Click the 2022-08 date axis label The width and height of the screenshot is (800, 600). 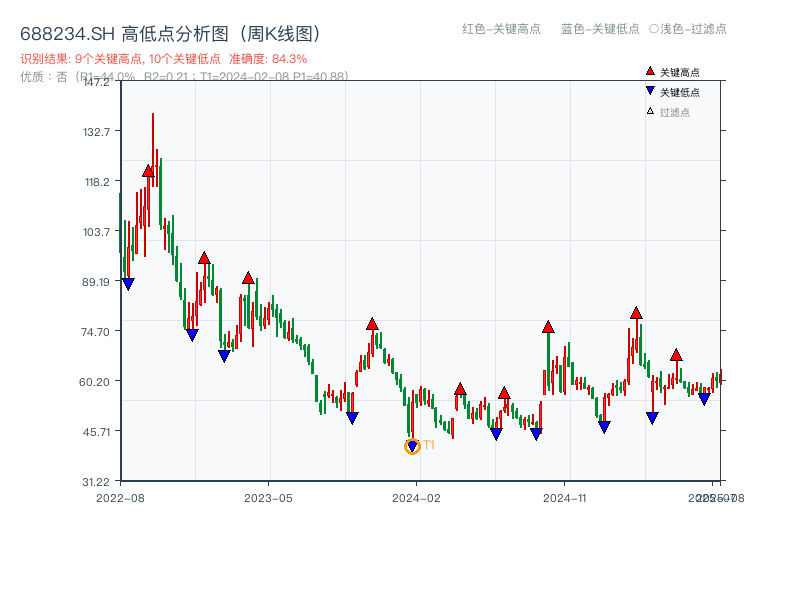122,496
